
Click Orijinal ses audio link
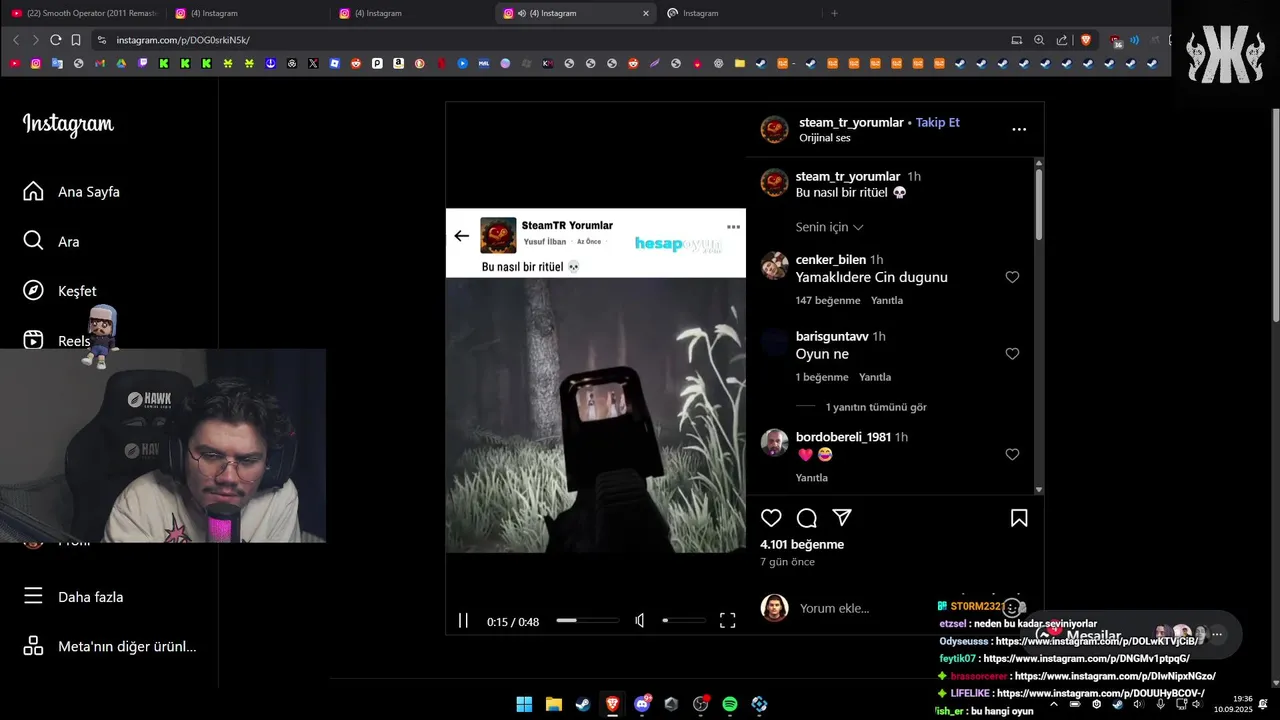click(x=824, y=138)
